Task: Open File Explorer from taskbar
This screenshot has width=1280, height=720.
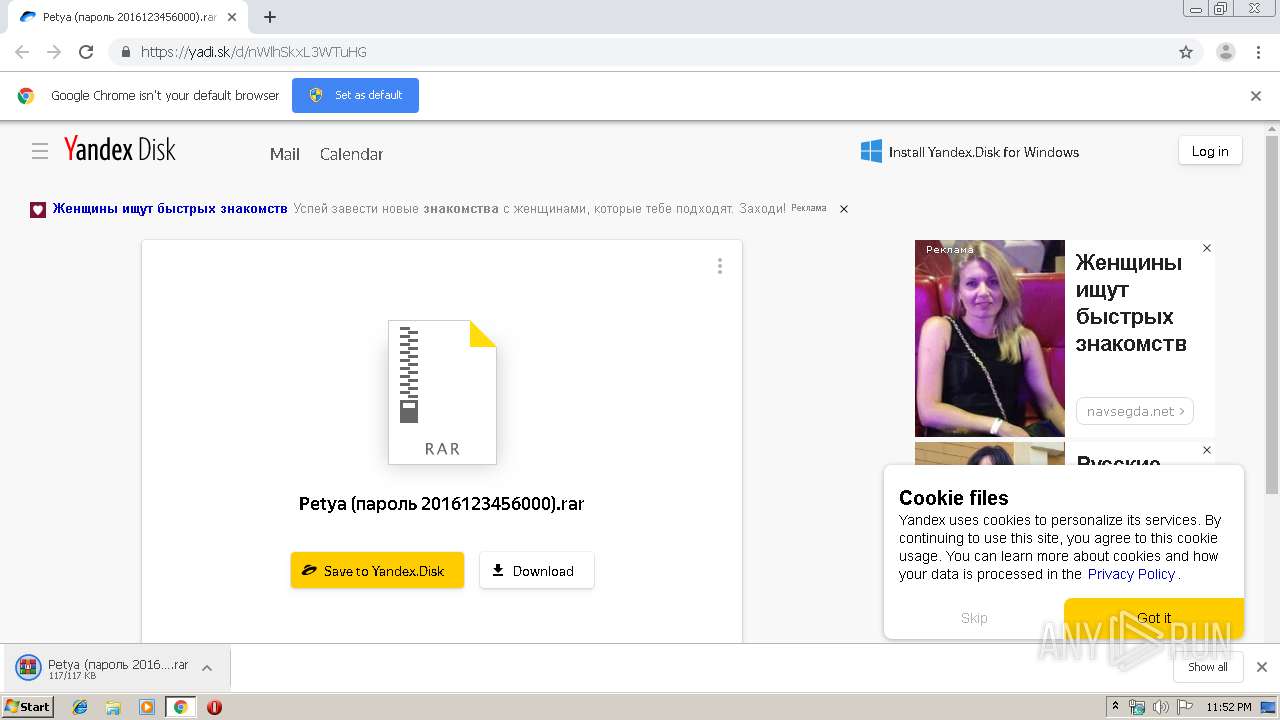Action: 113,707
